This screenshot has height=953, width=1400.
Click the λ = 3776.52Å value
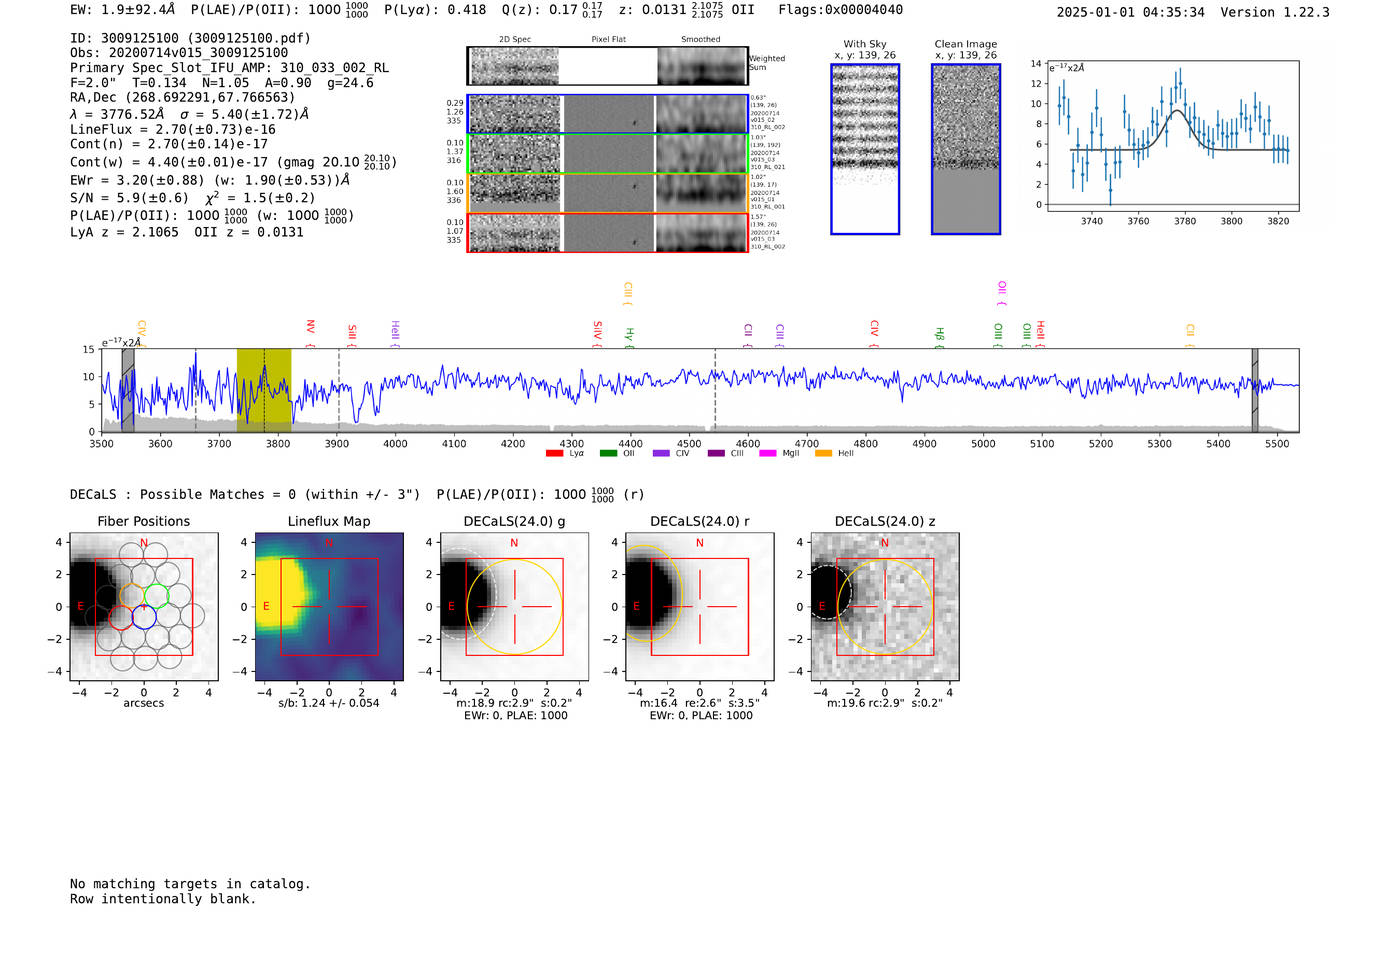pos(117,114)
